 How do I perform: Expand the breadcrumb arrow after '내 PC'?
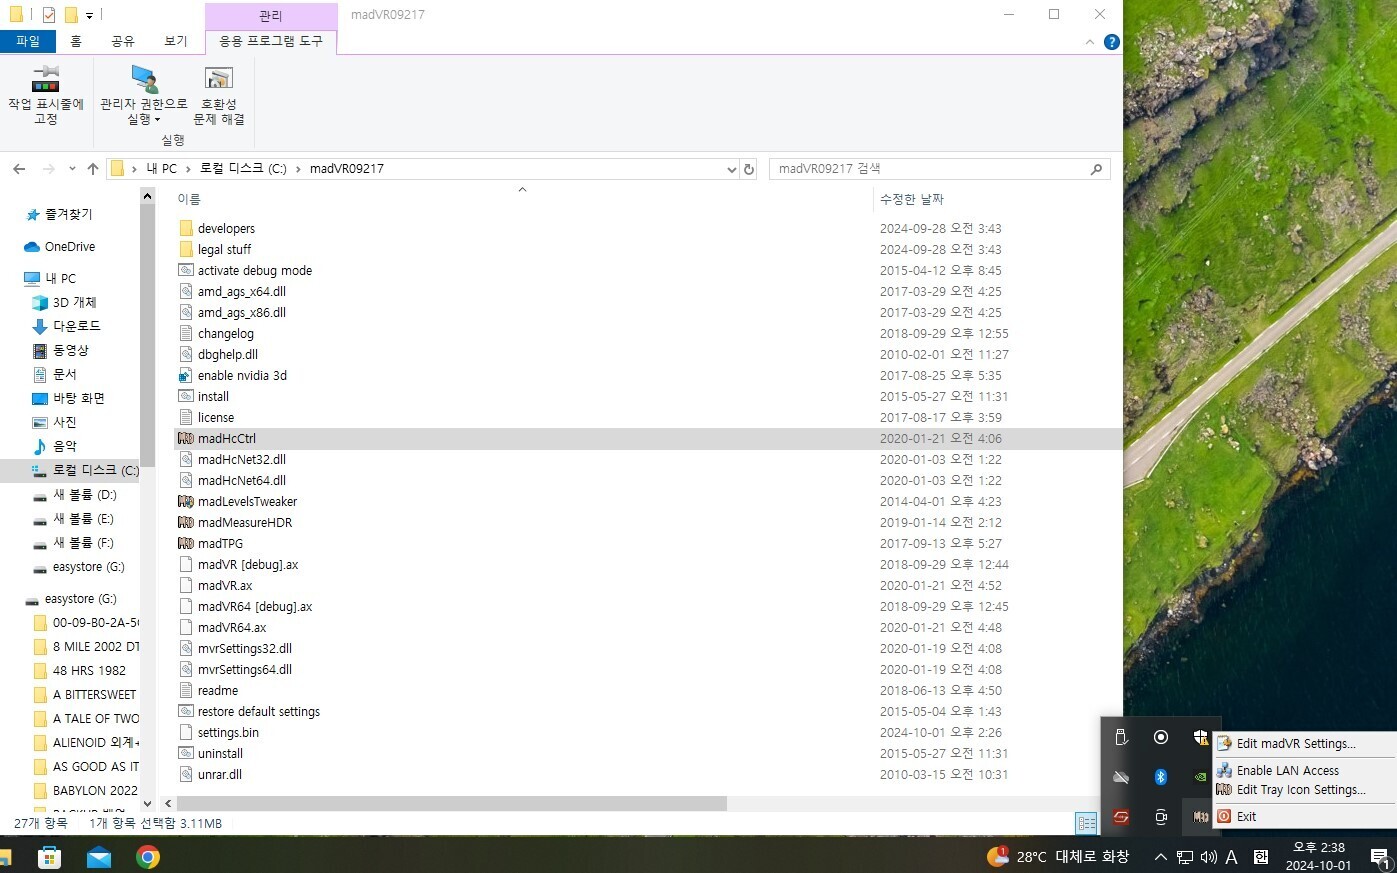point(187,169)
